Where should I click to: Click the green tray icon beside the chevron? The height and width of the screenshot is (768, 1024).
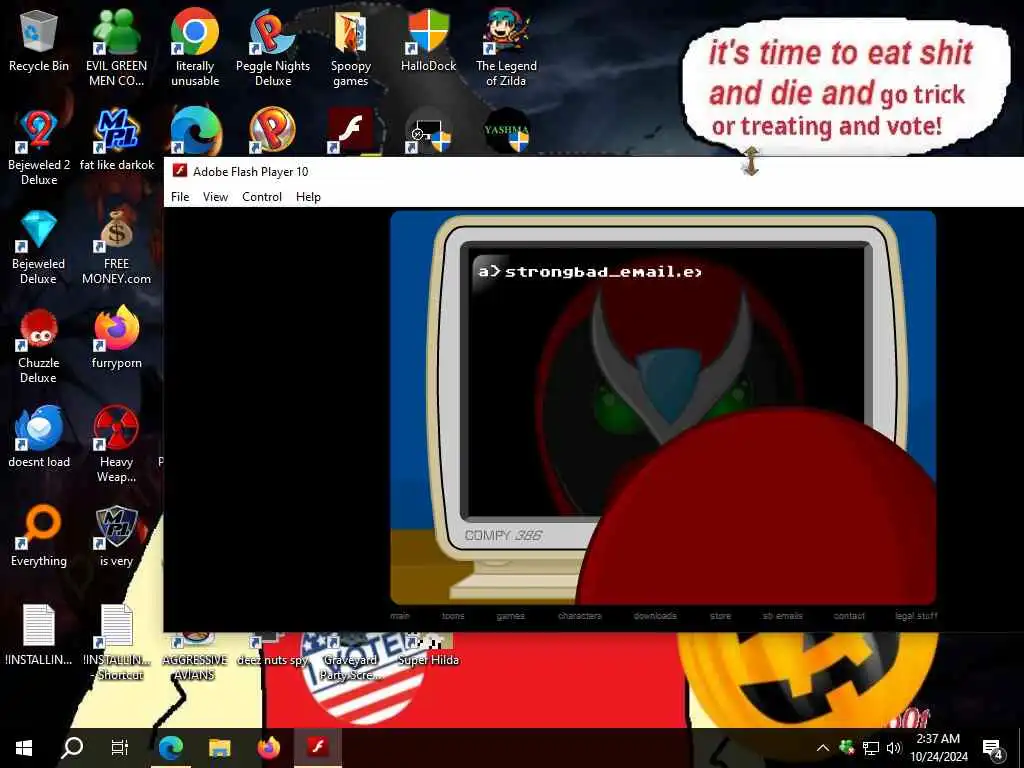pyautogui.click(x=846, y=747)
